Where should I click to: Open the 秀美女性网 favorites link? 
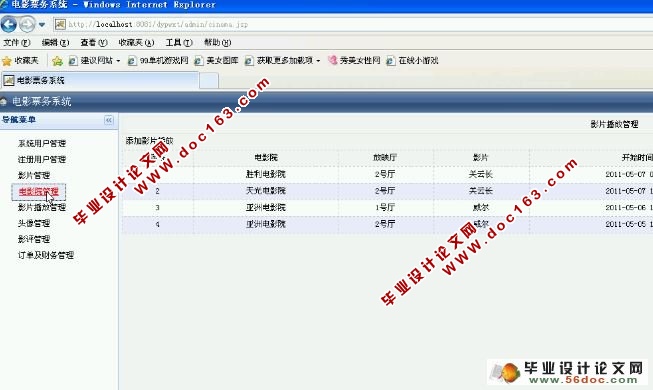(x=354, y=61)
